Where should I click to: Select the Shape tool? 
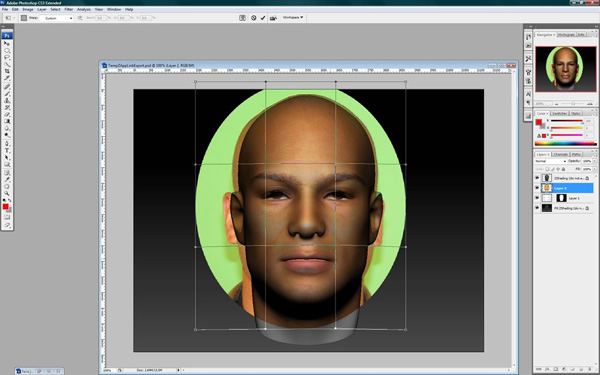tap(7, 165)
